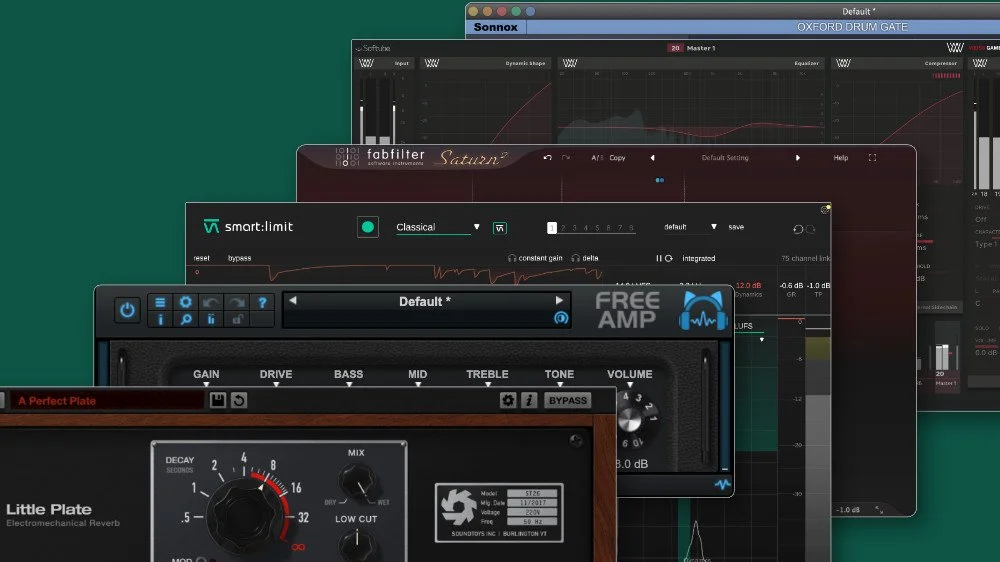This screenshot has height=562, width=1000.
Task: Click the smart:limit logo icon
Action: [x=211, y=226]
